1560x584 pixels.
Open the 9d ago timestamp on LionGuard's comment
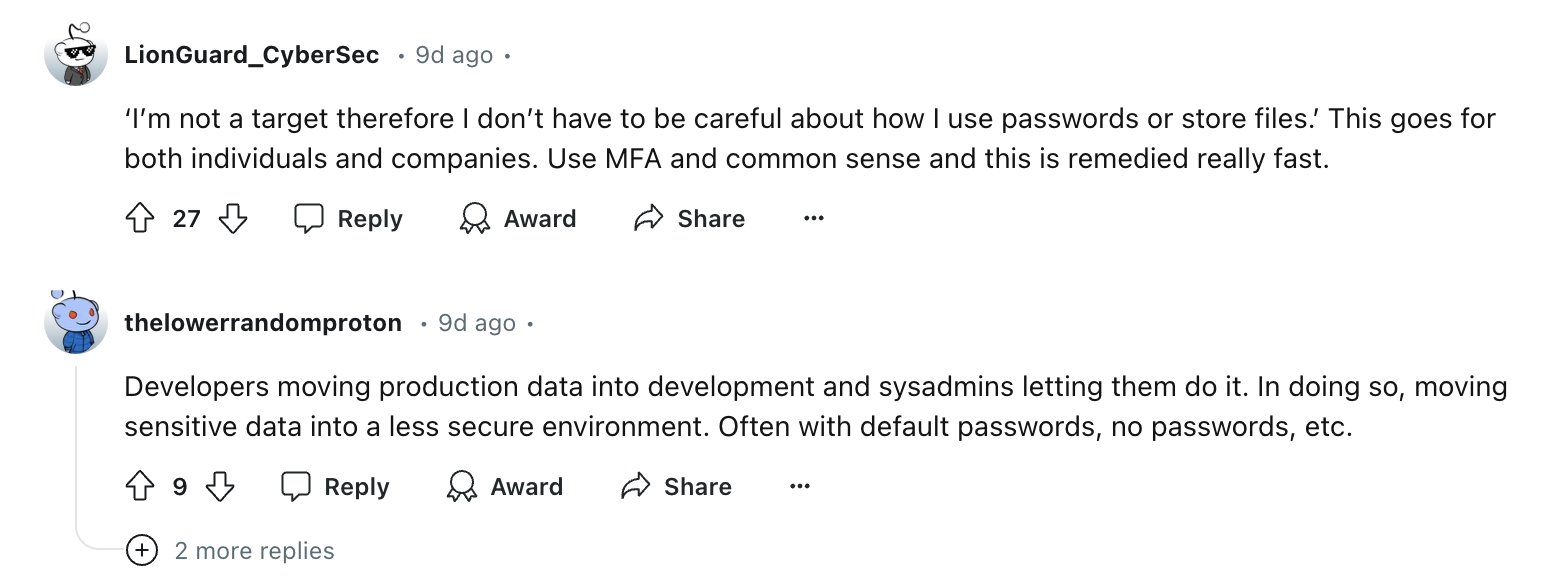pyautogui.click(x=454, y=55)
